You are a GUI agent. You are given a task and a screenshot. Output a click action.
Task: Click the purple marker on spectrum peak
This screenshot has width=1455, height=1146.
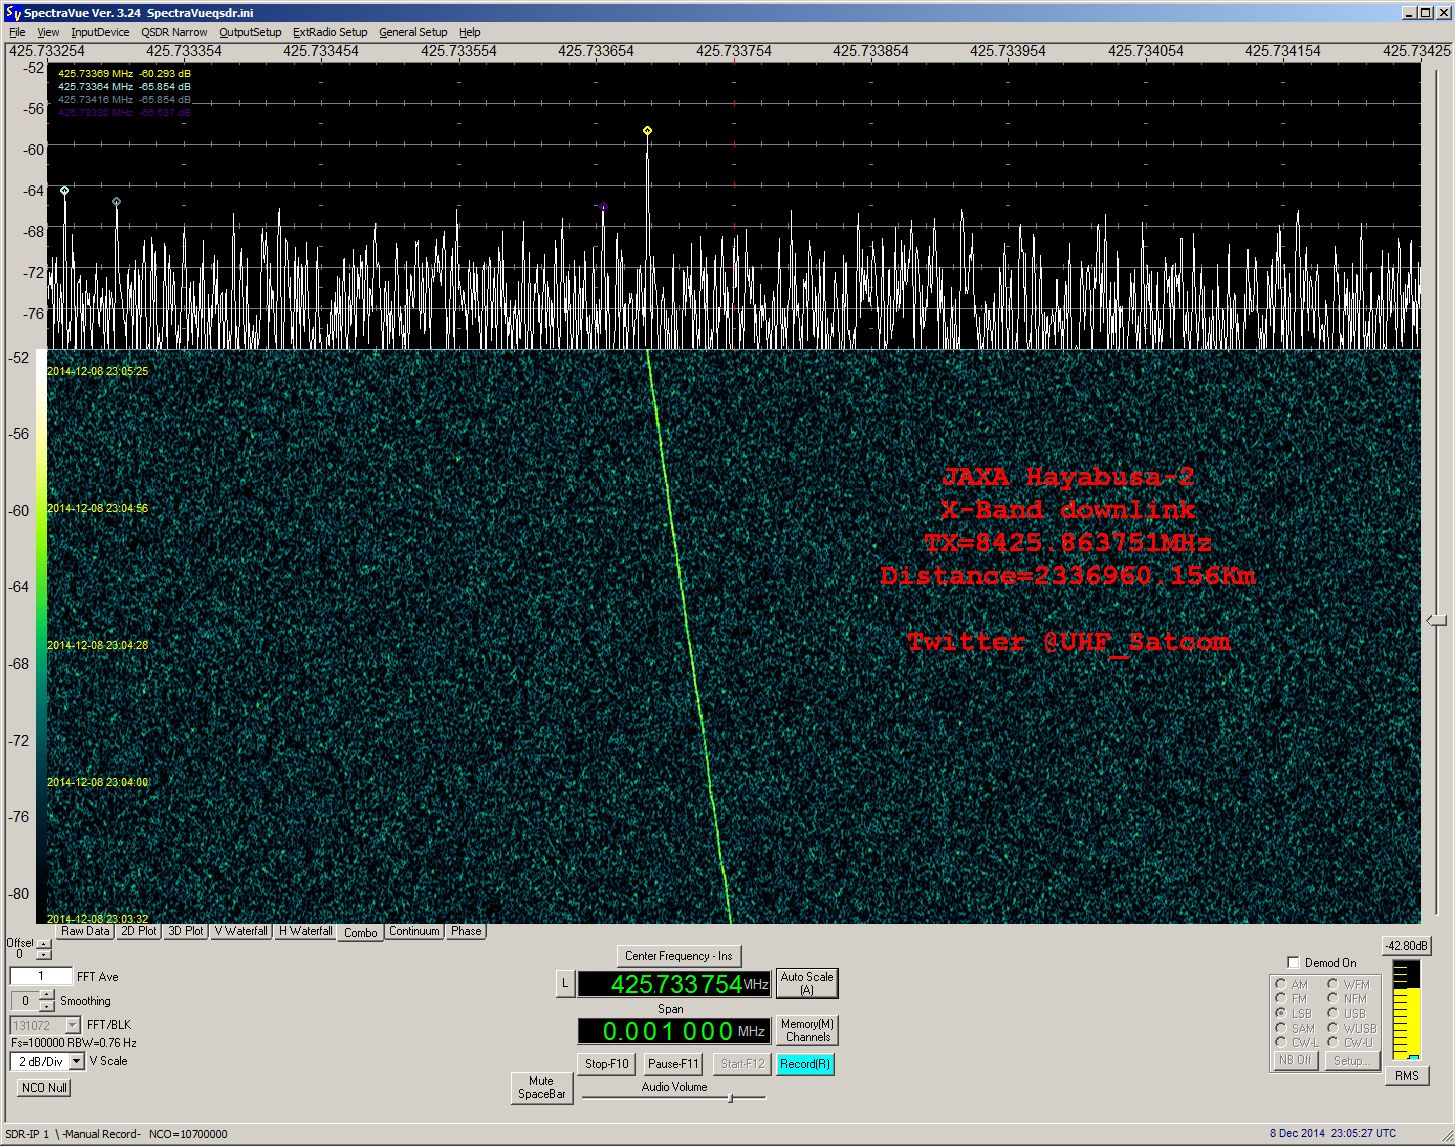[603, 206]
